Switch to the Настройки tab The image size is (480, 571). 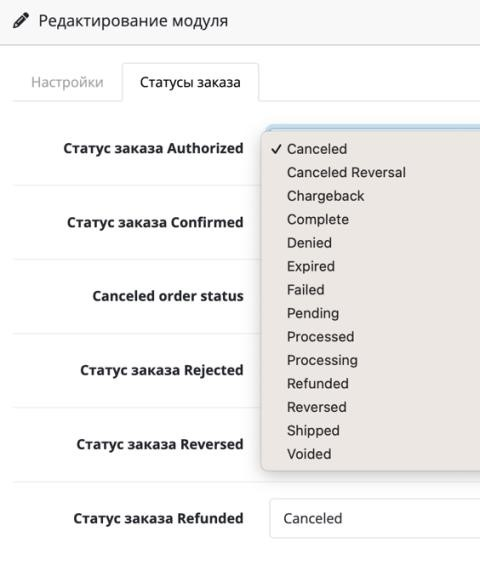point(67,82)
